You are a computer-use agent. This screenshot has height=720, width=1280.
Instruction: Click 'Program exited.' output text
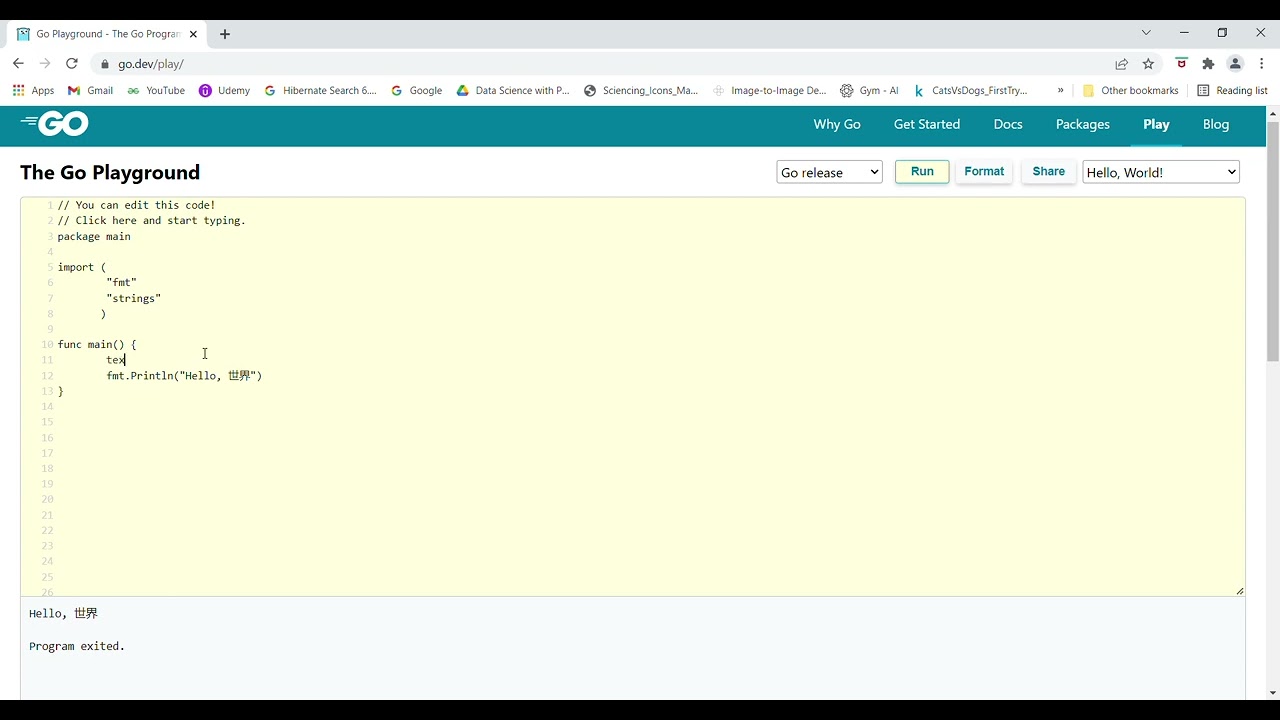pyautogui.click(x=77, y=646)
